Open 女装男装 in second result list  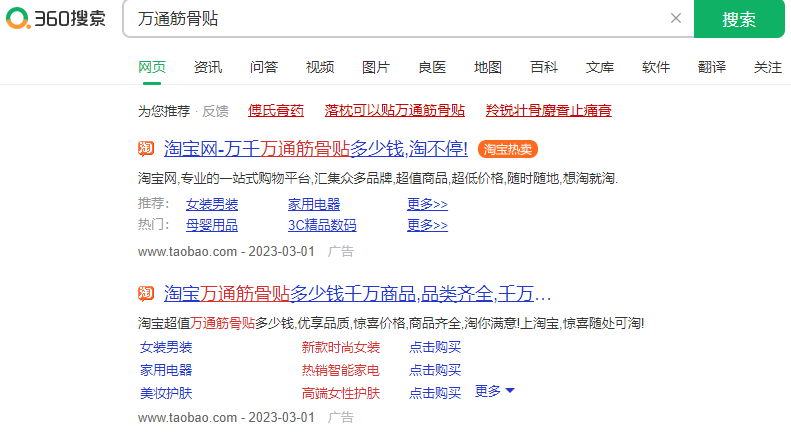(166, 347)
